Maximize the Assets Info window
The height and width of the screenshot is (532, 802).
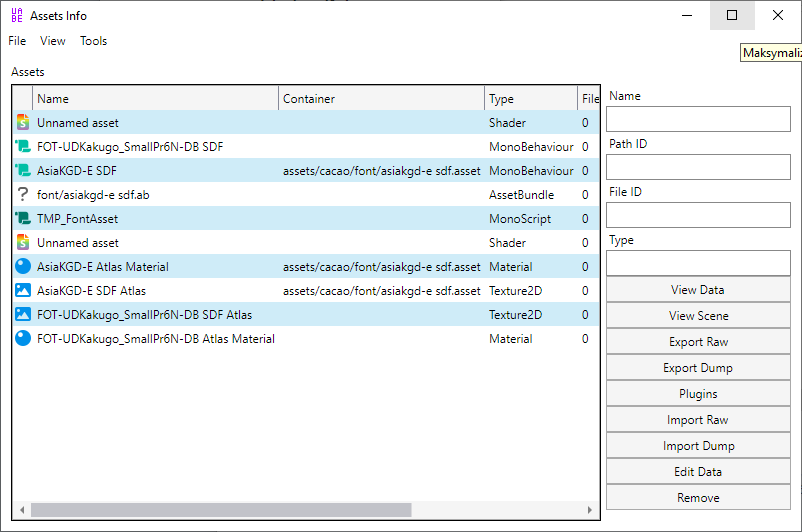click(x=732, y=15)
